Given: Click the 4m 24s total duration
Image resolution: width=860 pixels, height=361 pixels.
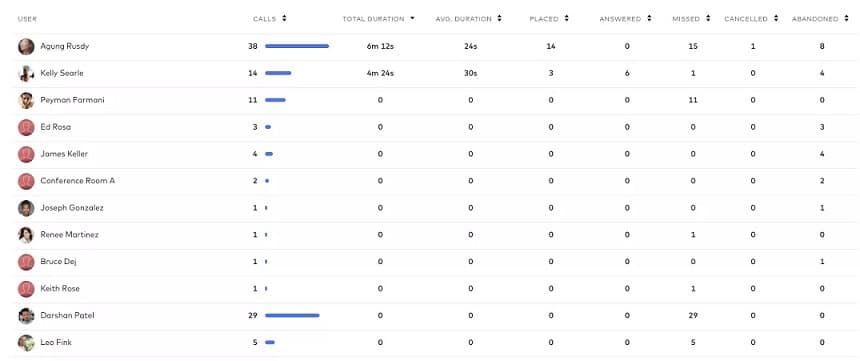Looking at the screenshot, I should pyautogui.click(x=380, y=74).
